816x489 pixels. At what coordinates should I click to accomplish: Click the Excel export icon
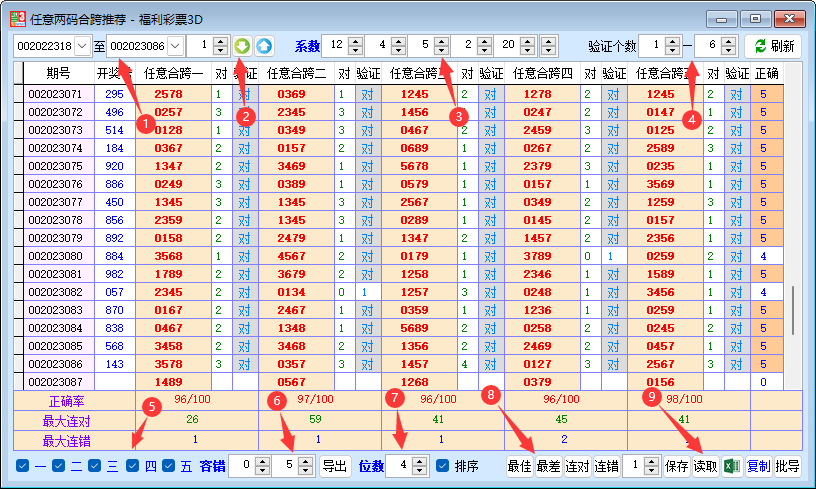pyautogui.click(x=732, y=466)
